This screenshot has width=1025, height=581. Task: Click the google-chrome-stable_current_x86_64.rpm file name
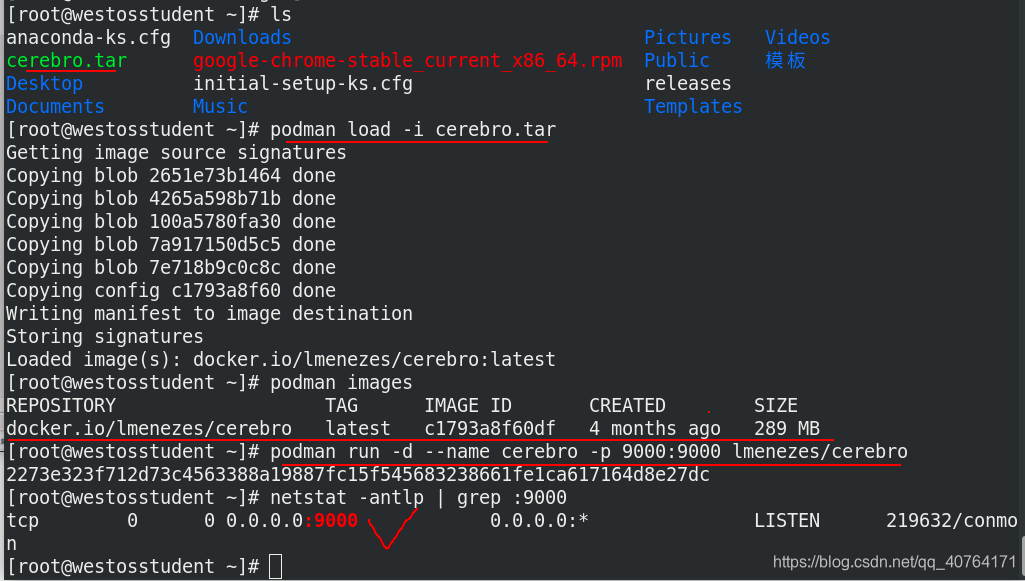click(407, 61)
